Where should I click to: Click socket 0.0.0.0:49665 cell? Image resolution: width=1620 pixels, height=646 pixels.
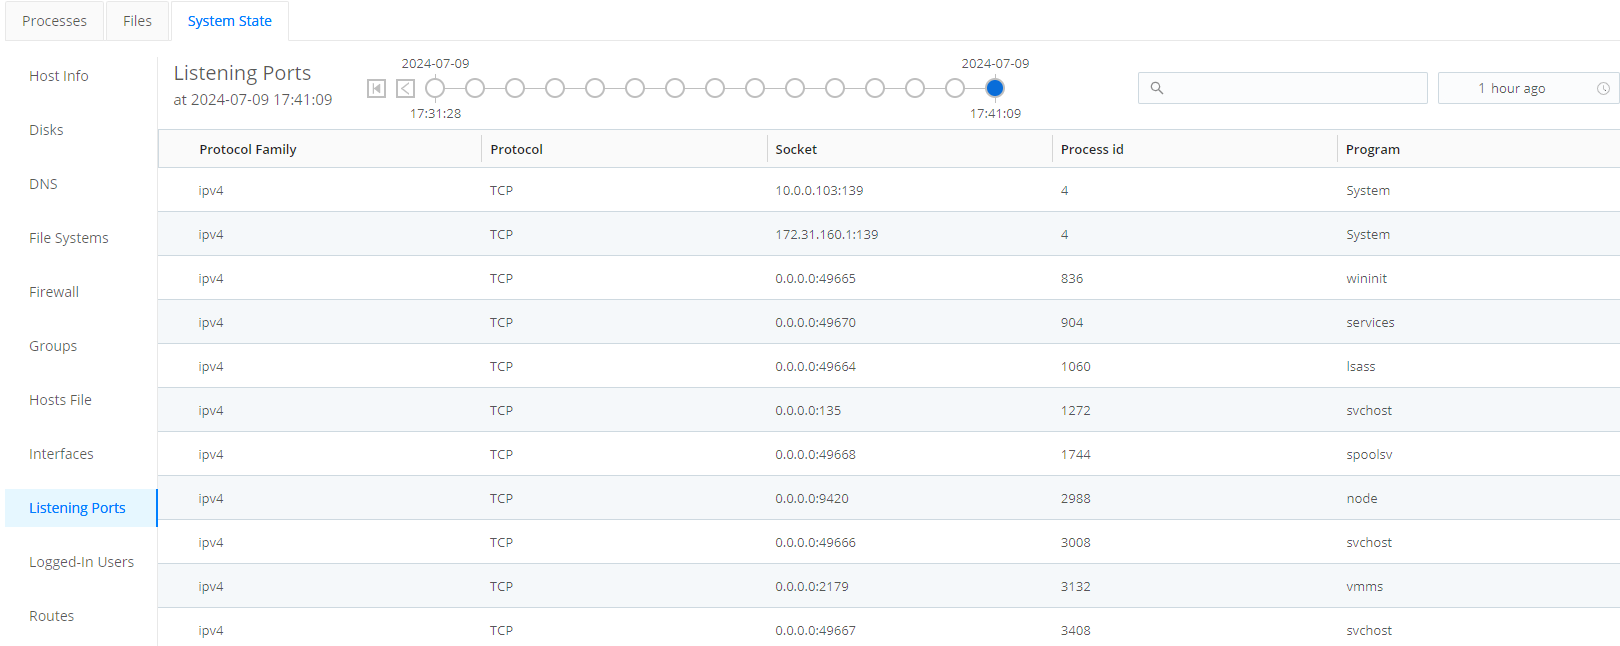[815, 278]
